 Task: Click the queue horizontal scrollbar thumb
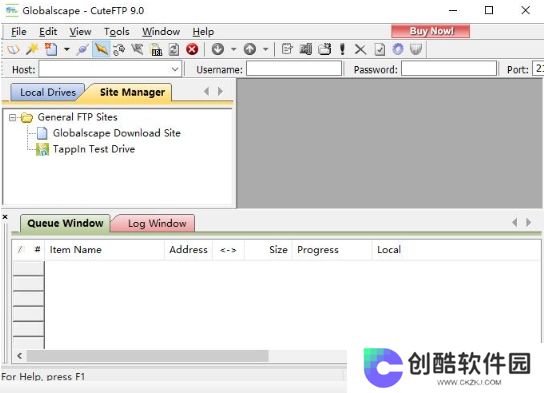coord(148,356)
